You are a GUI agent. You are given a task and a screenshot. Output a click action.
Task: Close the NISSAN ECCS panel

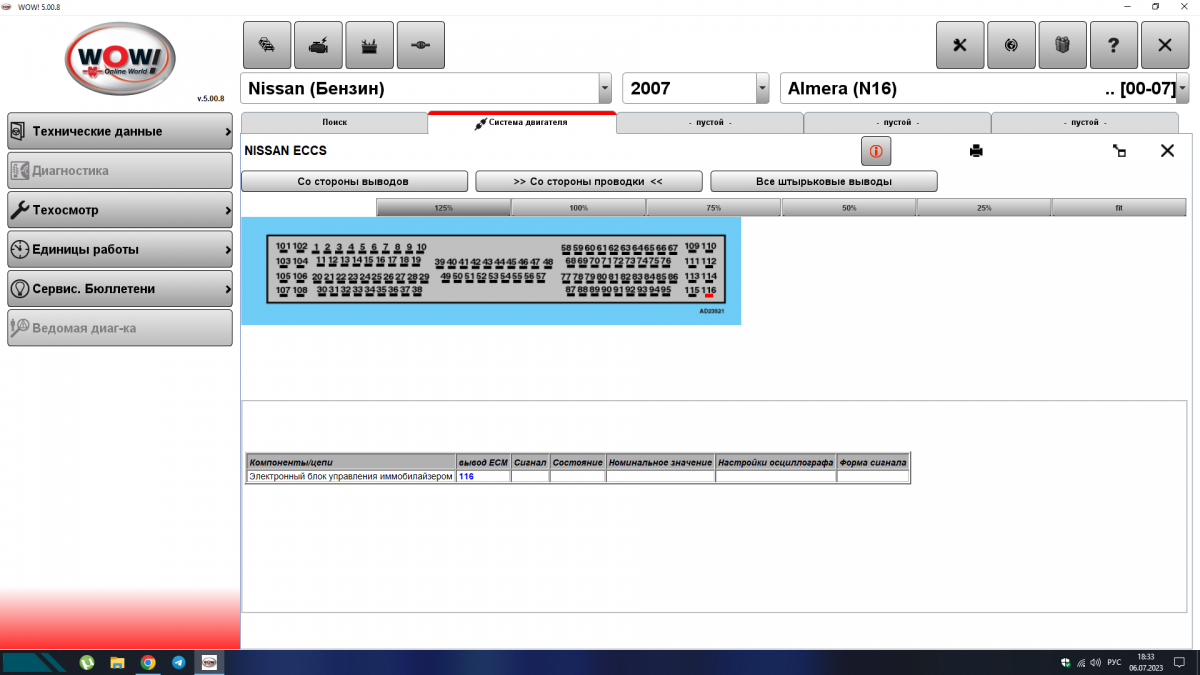(1167, 151)
